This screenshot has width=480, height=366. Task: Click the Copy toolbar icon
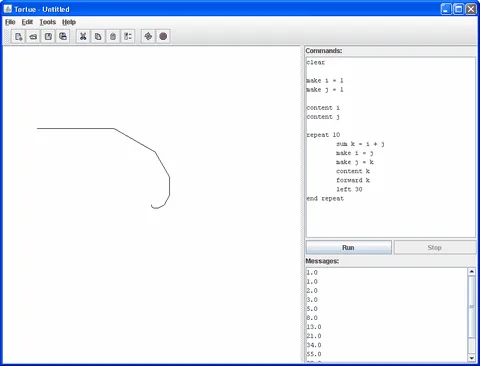point(98,36)
